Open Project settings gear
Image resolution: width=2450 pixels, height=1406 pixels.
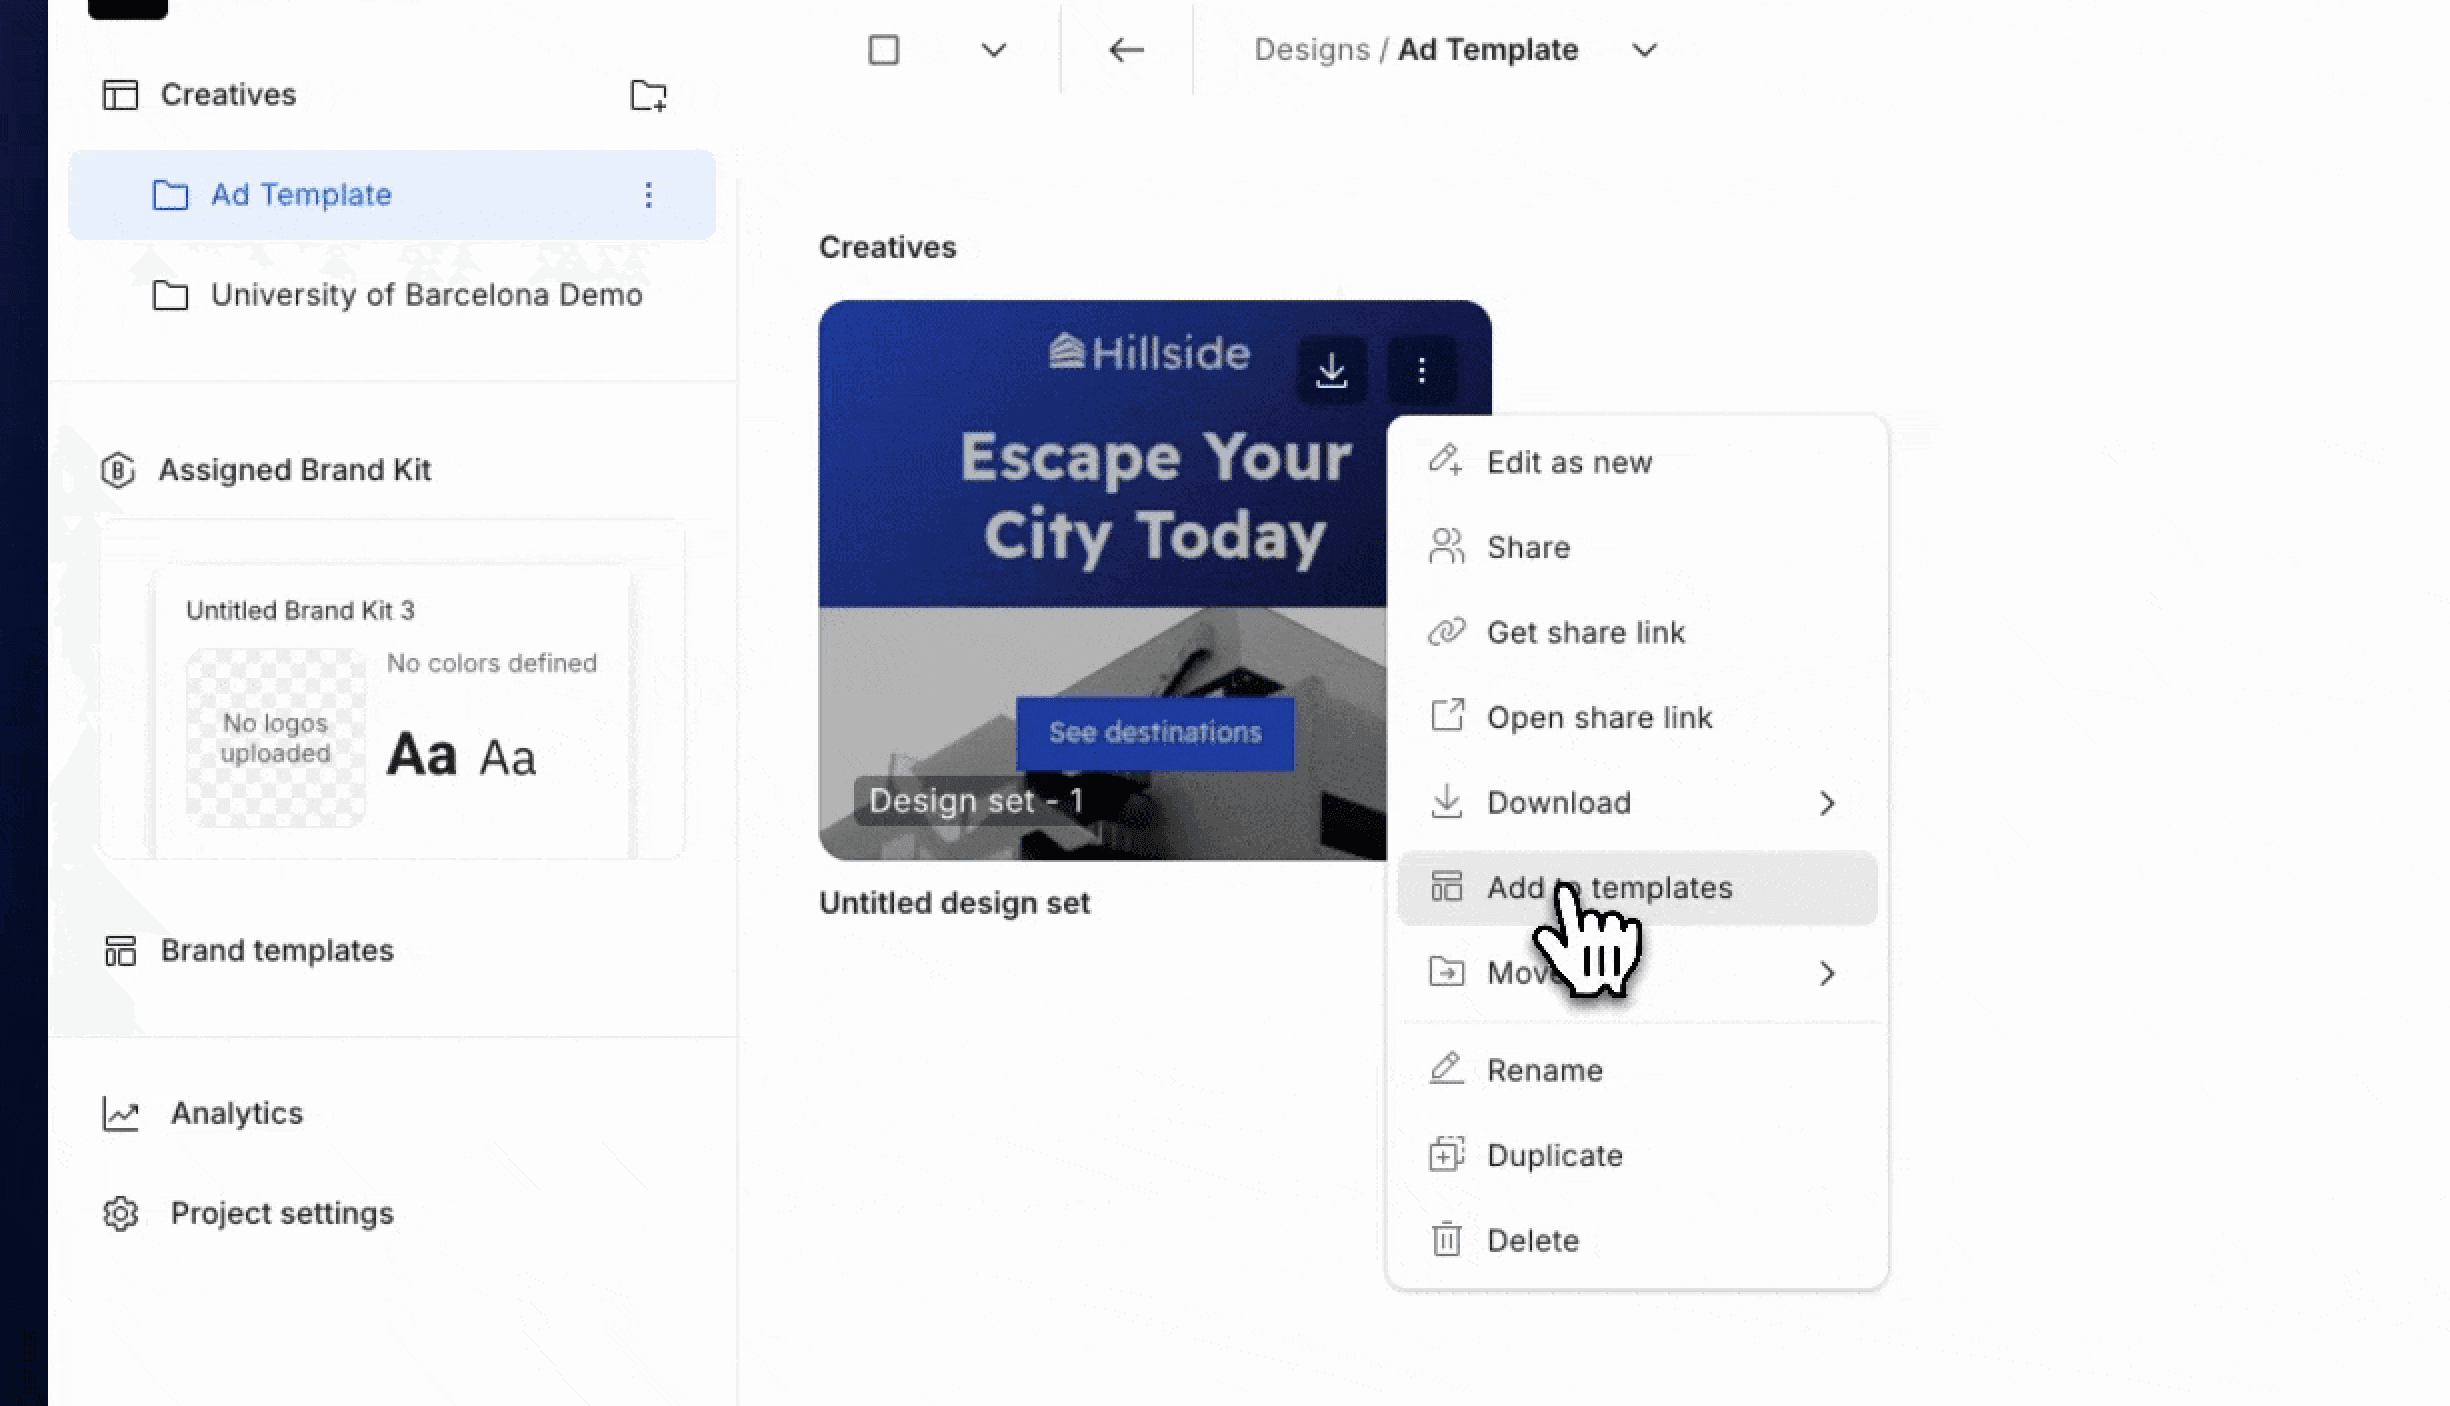pos(120,1214)
